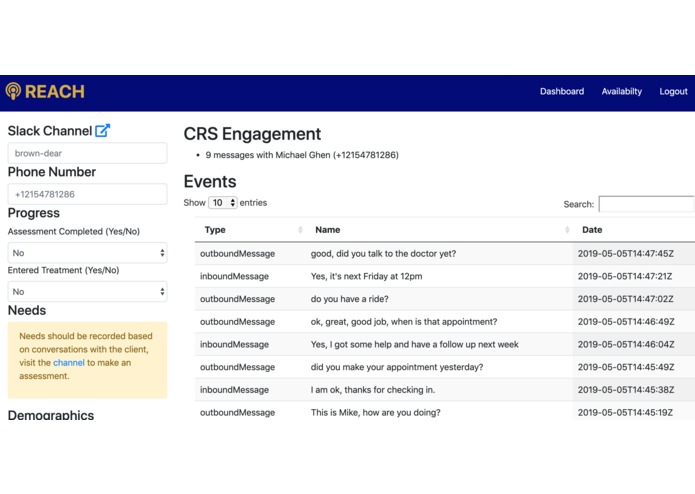Open the Show entries count selector
The height and width of the screenshot is (494, 695).
point(223,202)
